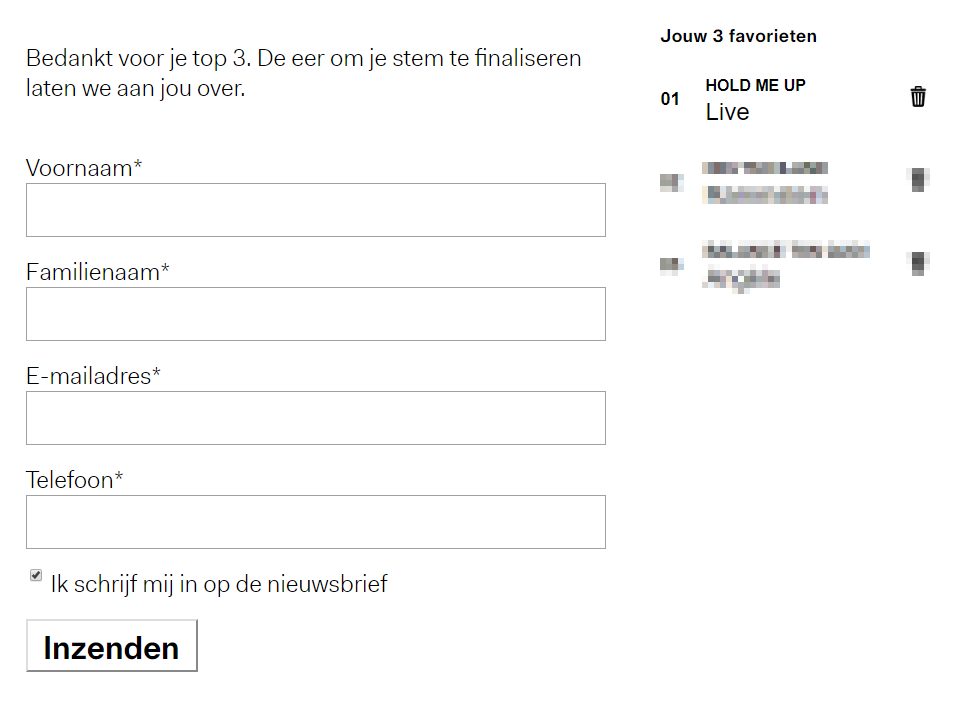Delete the third favorite with its trash icon
959x701 pixels.
pos(917,260)
